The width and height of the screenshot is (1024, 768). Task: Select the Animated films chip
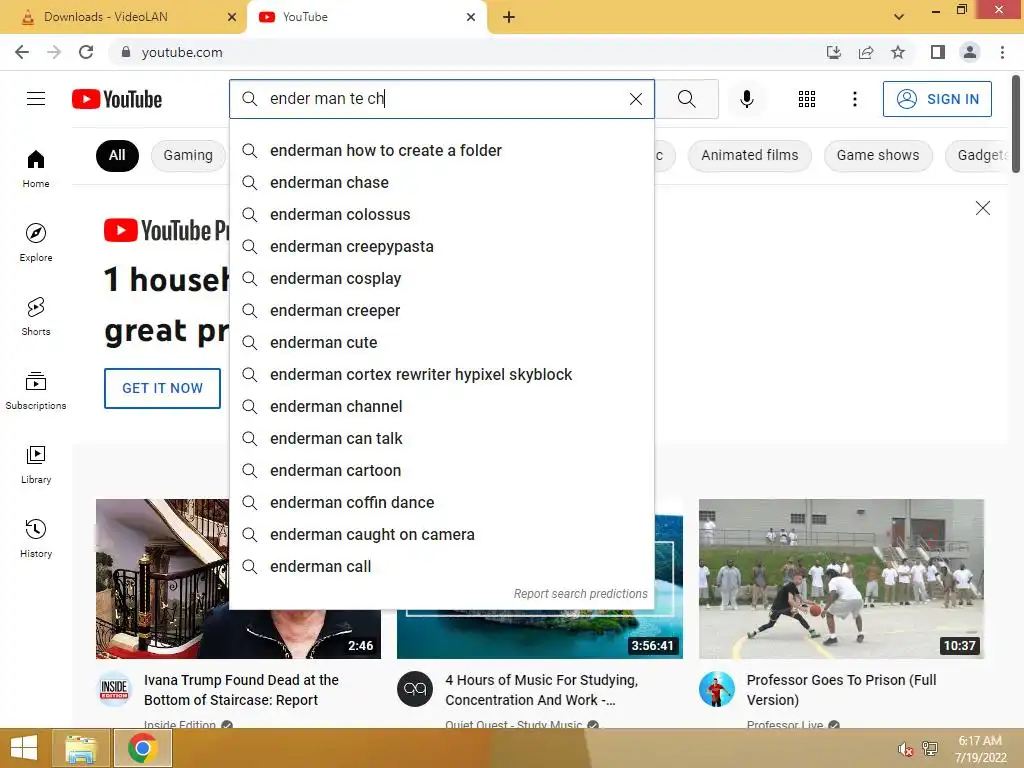(750, 155)
